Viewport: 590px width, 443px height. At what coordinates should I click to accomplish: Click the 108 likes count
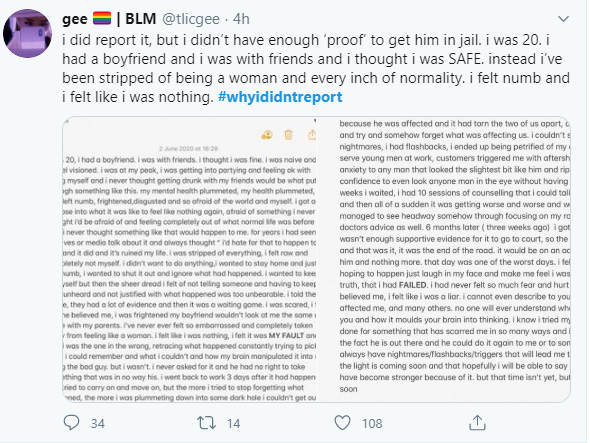tap(372, 423)
